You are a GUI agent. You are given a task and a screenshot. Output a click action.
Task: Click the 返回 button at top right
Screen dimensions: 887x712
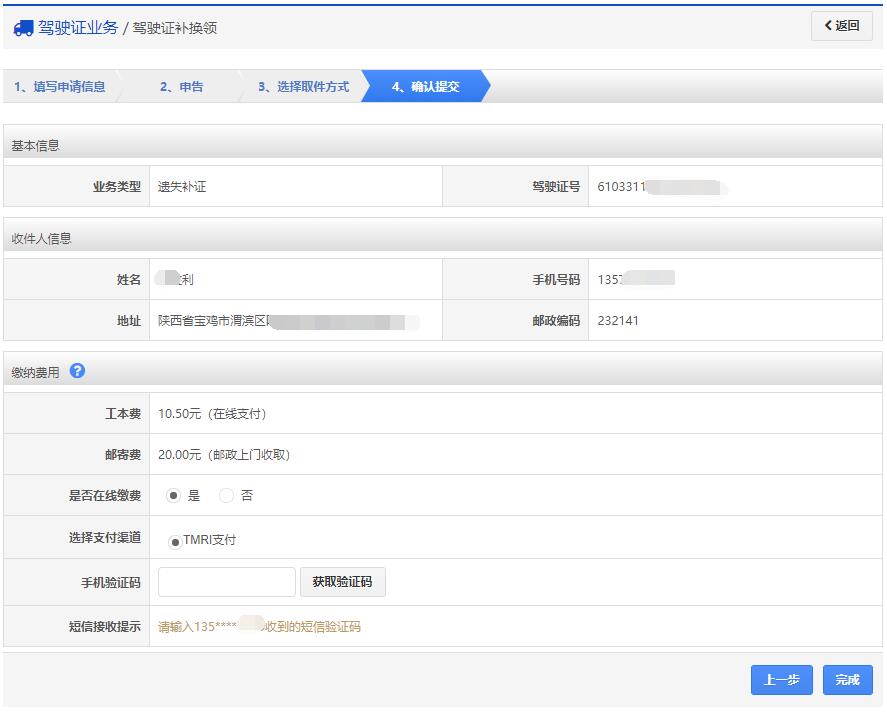[x=842, y=25]
